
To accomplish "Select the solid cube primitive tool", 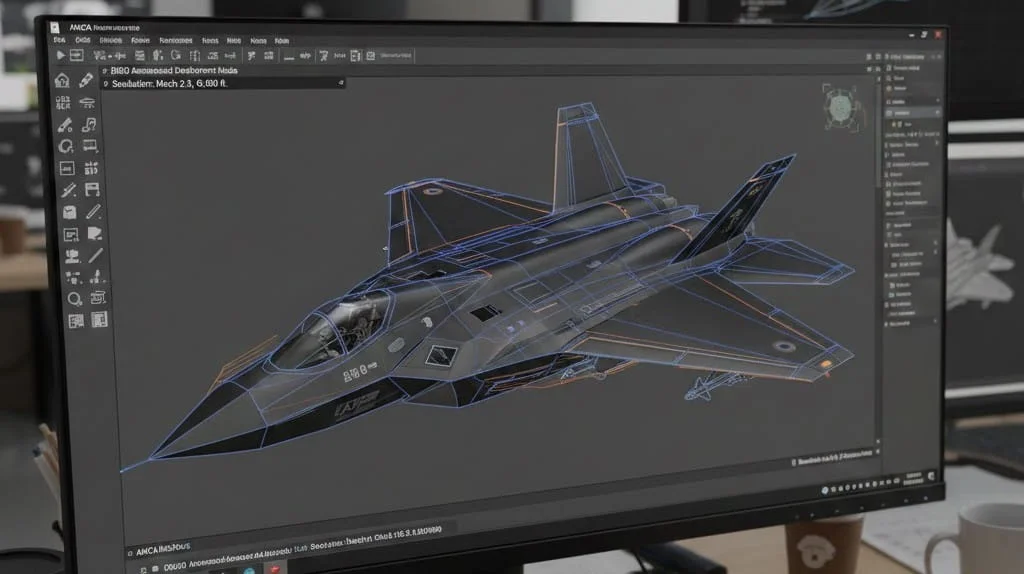I will click(x=69, y=212).
